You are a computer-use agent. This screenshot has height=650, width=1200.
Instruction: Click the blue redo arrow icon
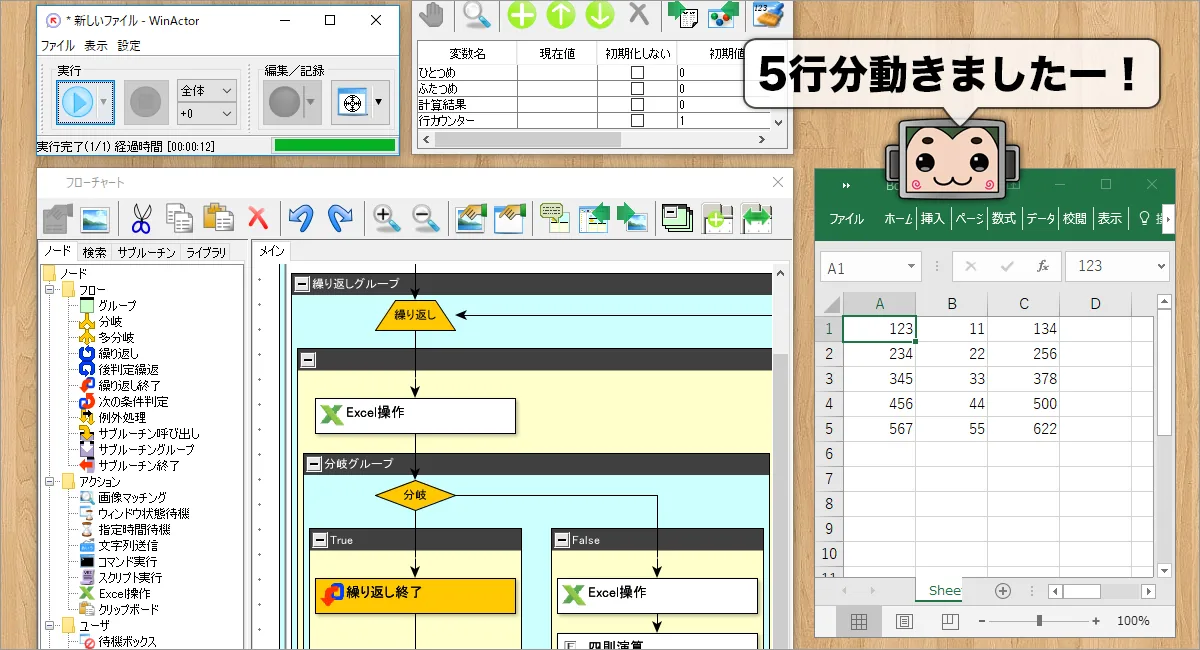pos(340,218)
